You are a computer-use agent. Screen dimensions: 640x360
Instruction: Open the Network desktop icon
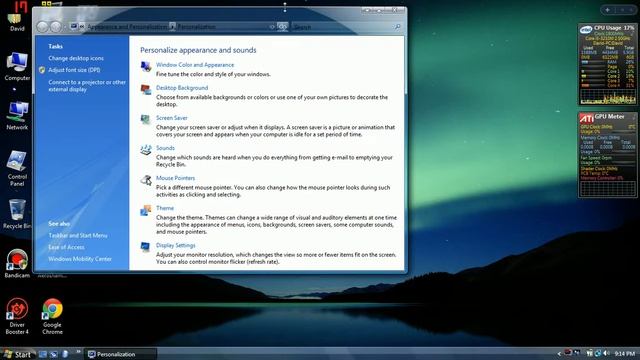[x=17, y=116]
